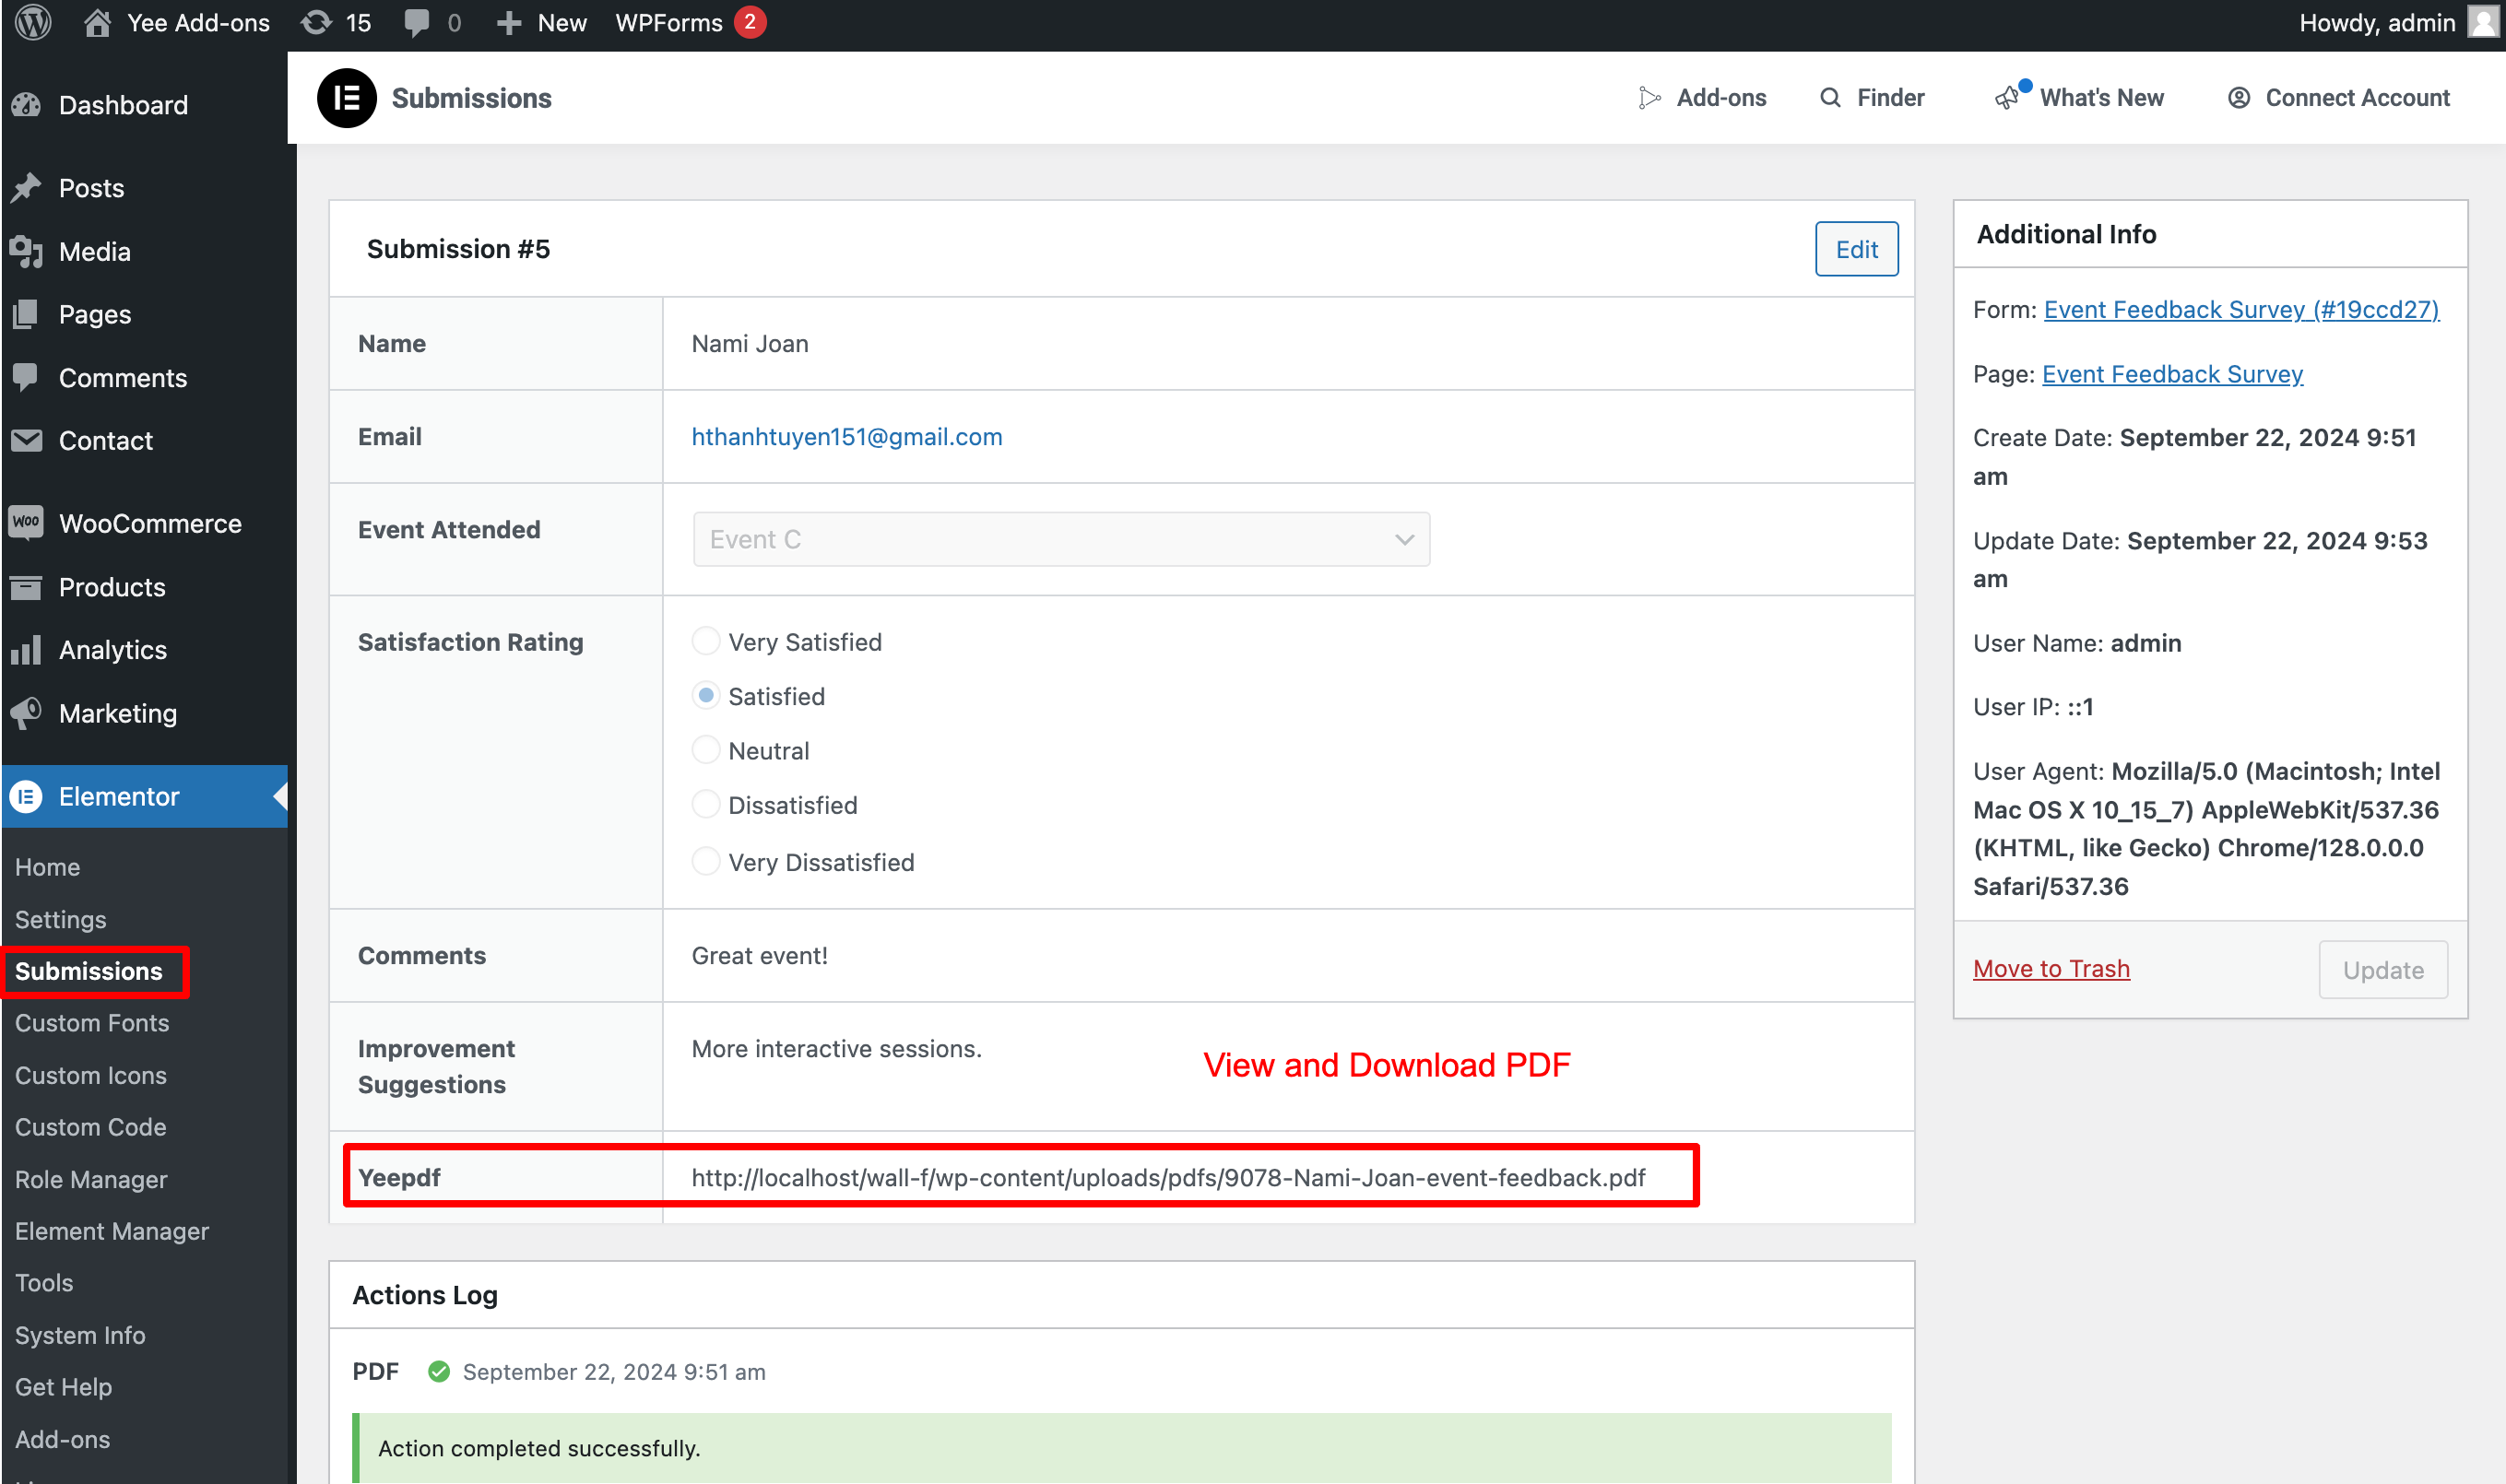Click the Analytics bar chart icon
Image resolution: width=2506 pixels, height=1484 pixels.
pos(27,649)
